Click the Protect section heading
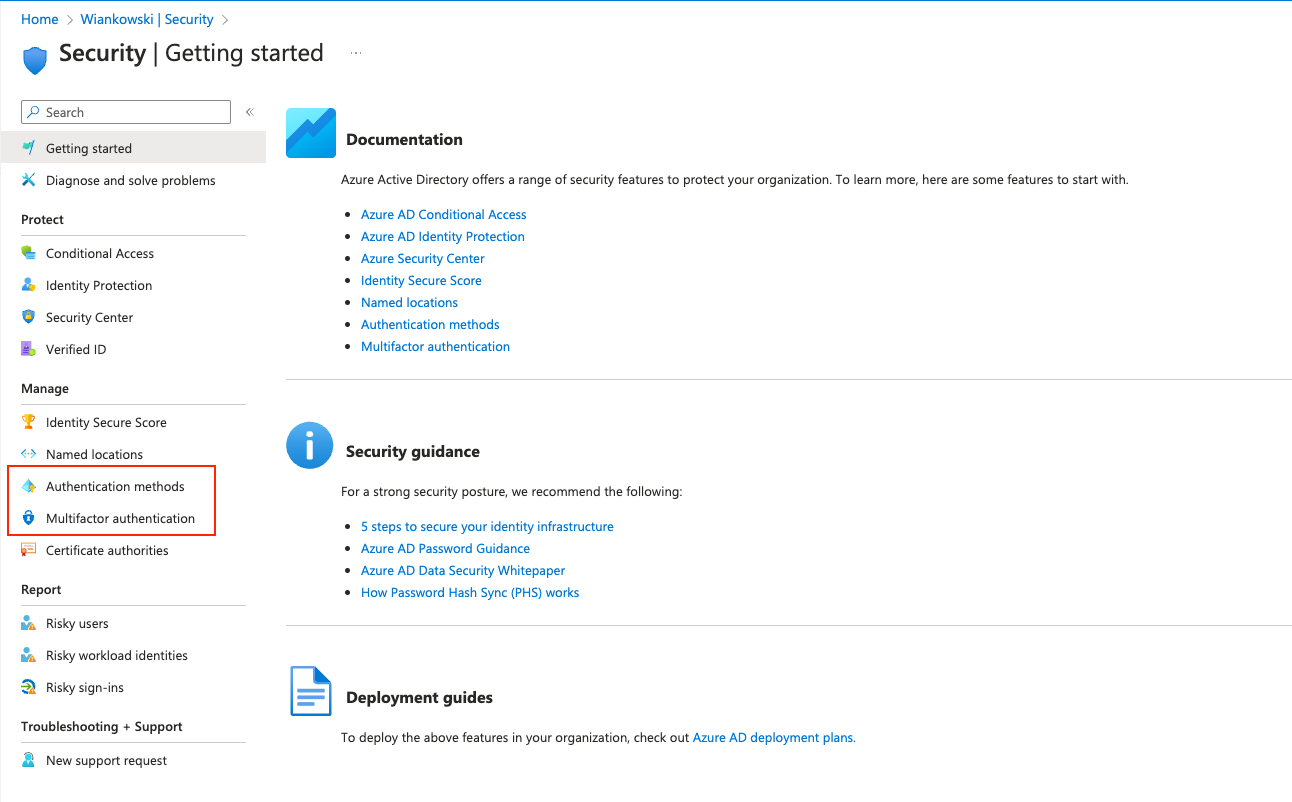This screenshot has width=1292, height=802. [42, 219]
